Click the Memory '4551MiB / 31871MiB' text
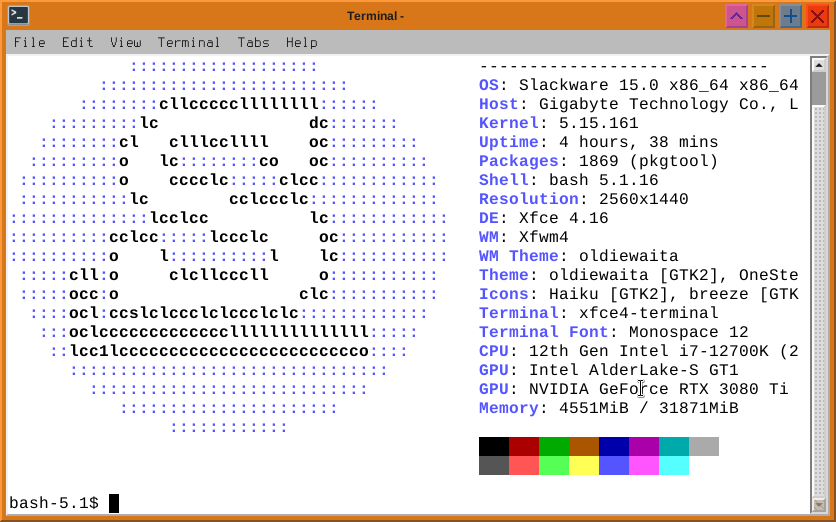This screenshot has width=836, height=522. pyautogui.click(x=648, y=408)
